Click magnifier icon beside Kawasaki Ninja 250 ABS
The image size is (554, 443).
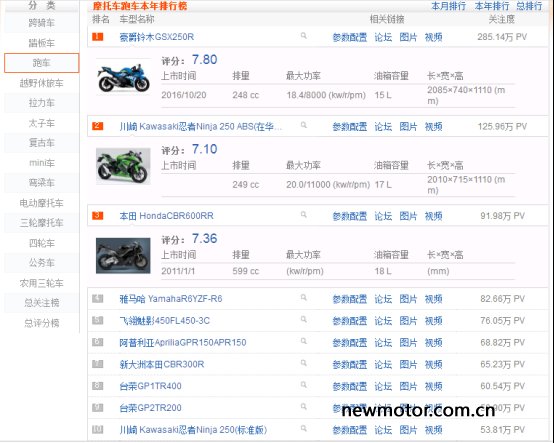point(303,125)
